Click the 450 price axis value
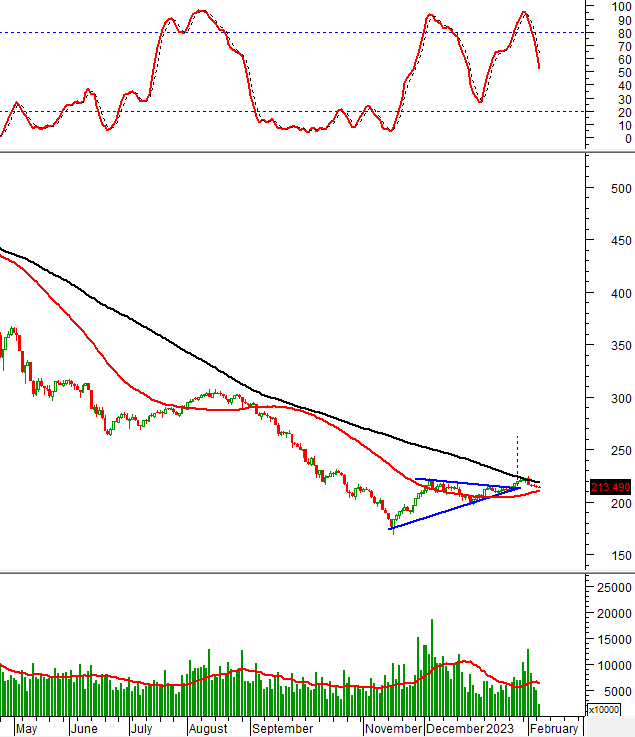Screen dimensions: 635x737 pos(621,241)
